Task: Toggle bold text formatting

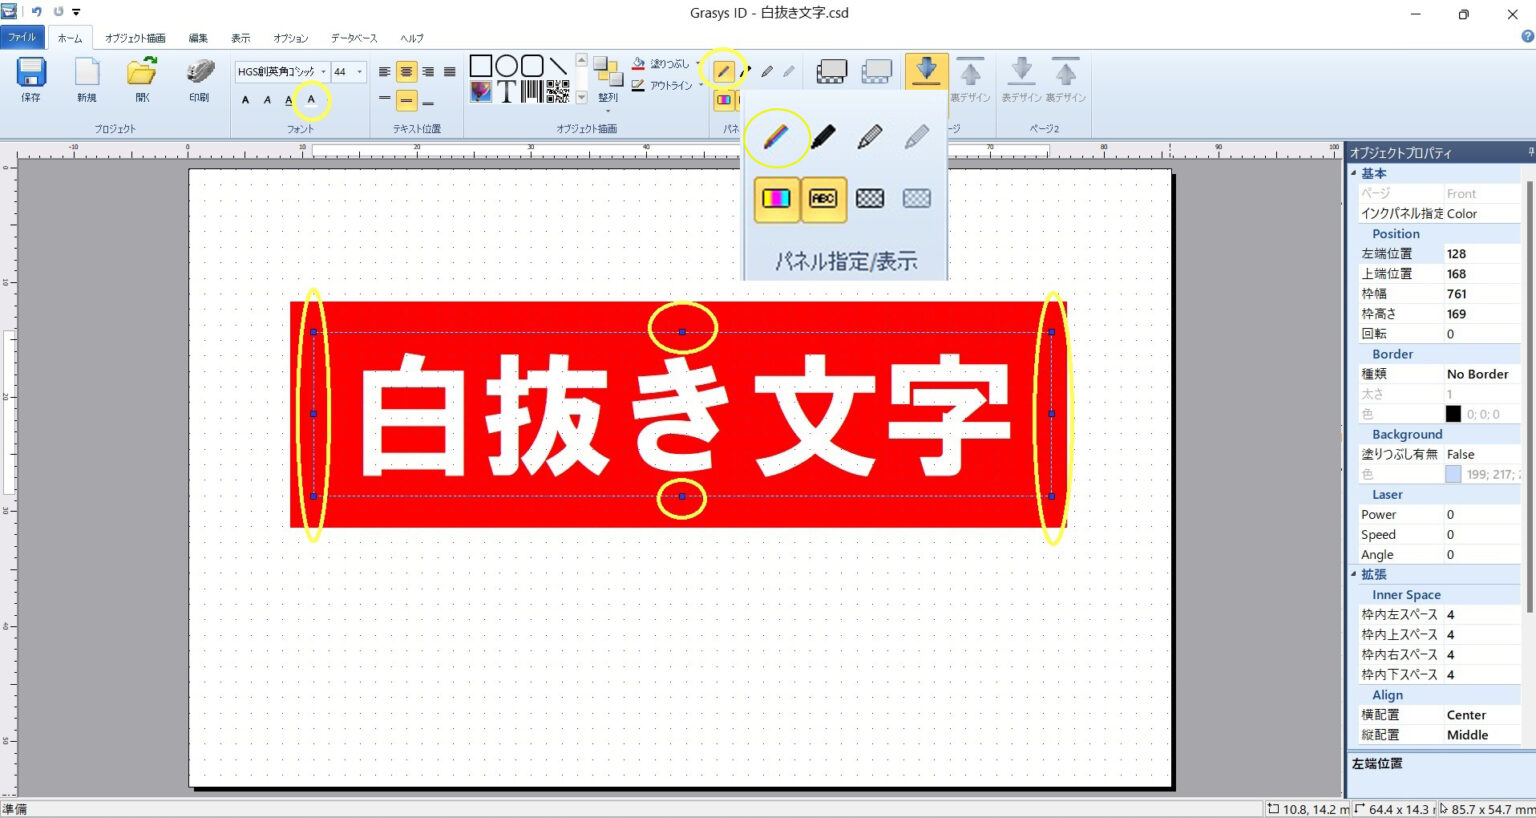Action: [x=244, y=100]
